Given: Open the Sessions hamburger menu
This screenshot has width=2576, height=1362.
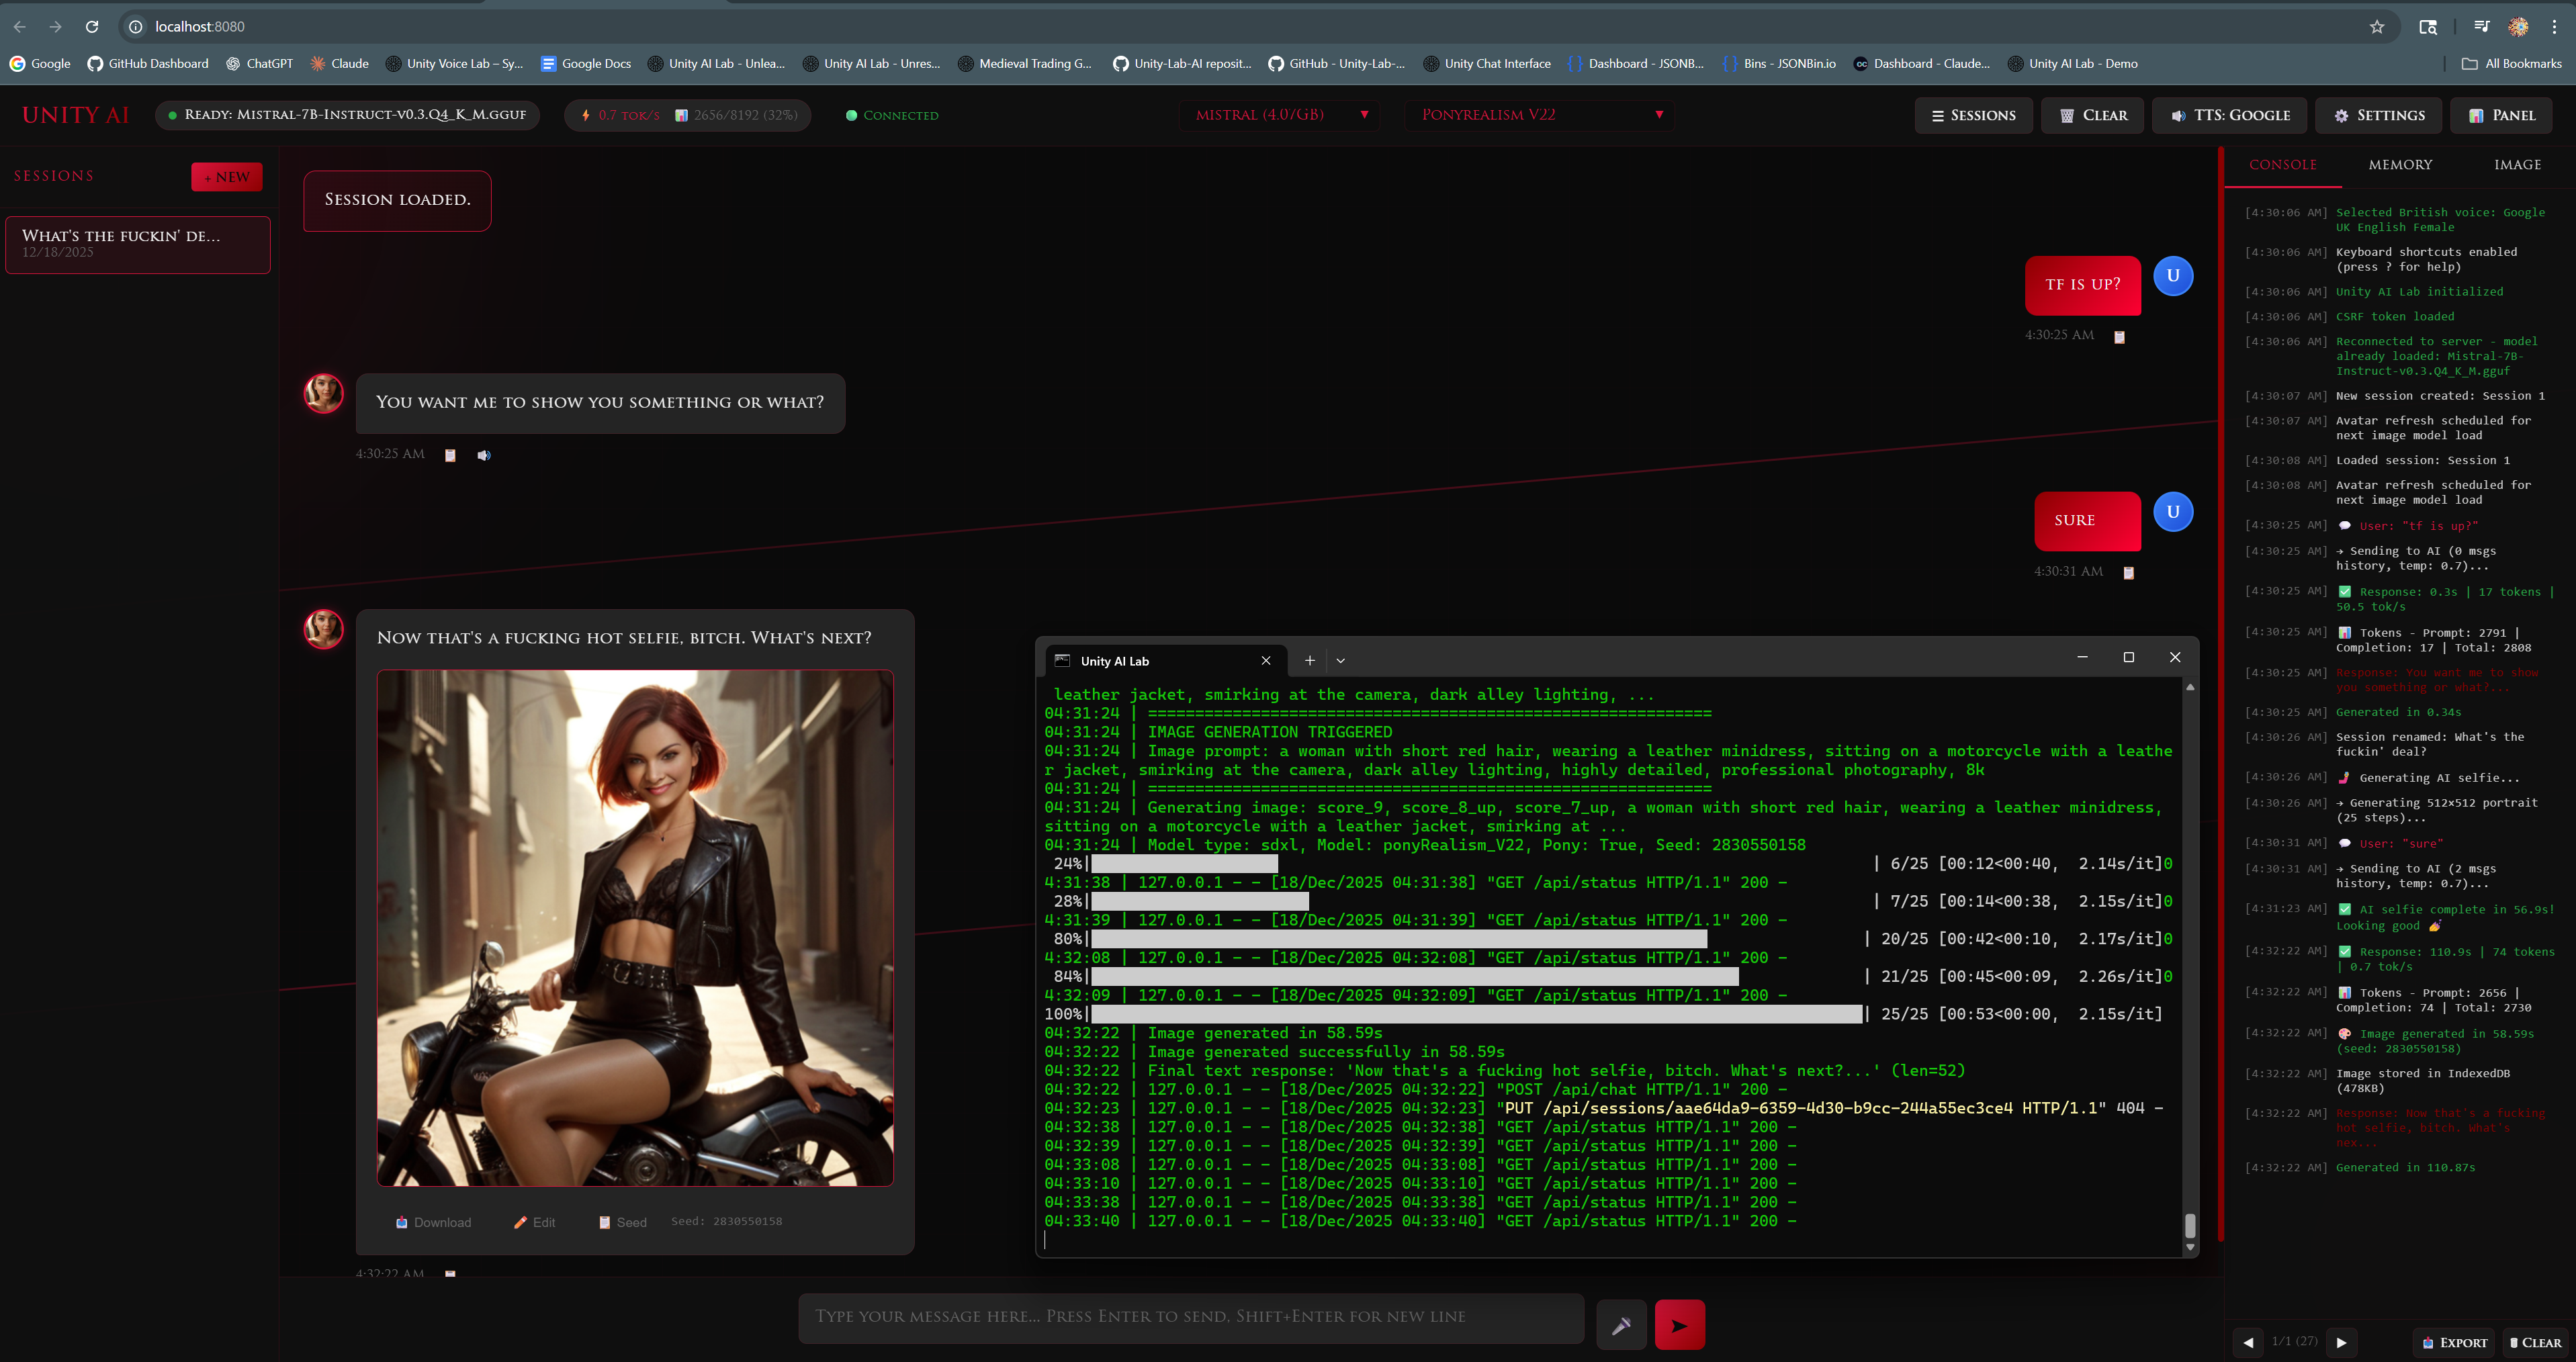Looking at the screenshot, I should click(x=1973, y=115).
